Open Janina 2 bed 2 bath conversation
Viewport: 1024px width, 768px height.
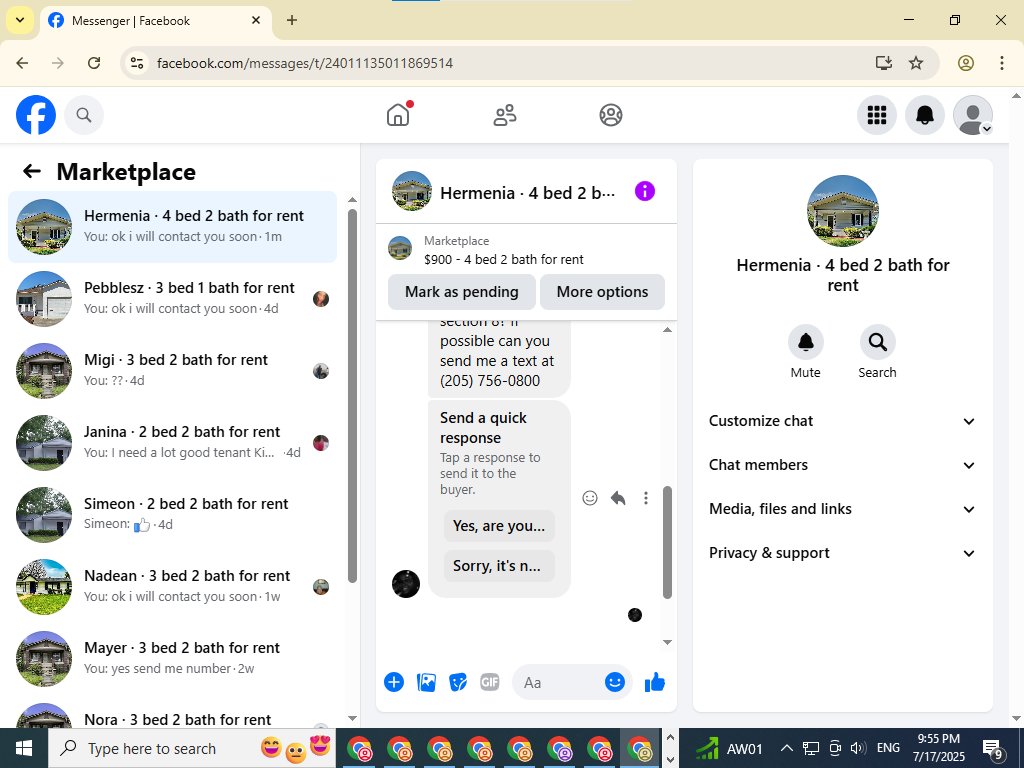click(x=172, y=442)
